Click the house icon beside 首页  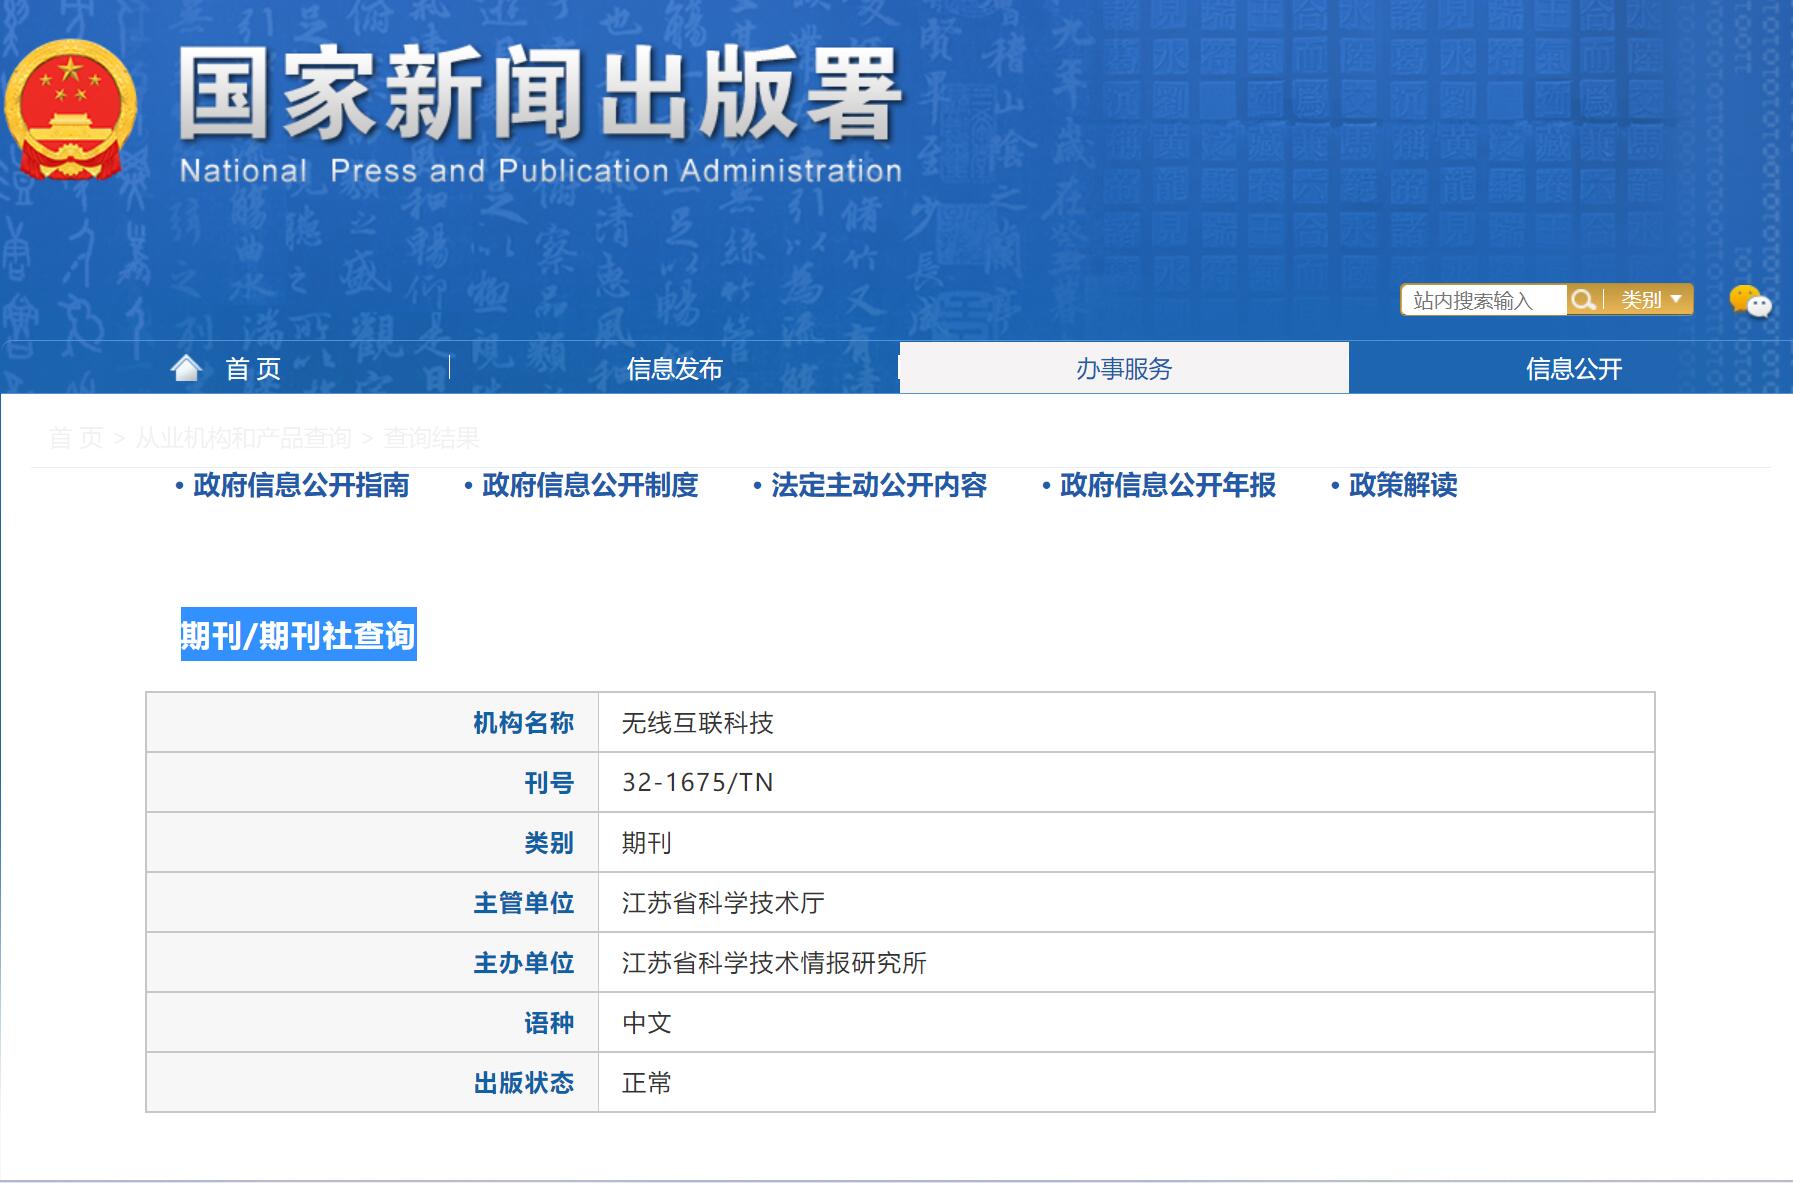click(186, 369)
